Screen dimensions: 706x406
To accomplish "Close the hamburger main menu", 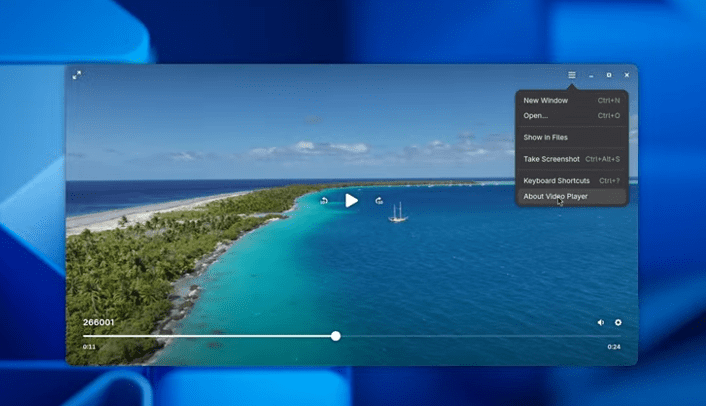I will 572,75.
